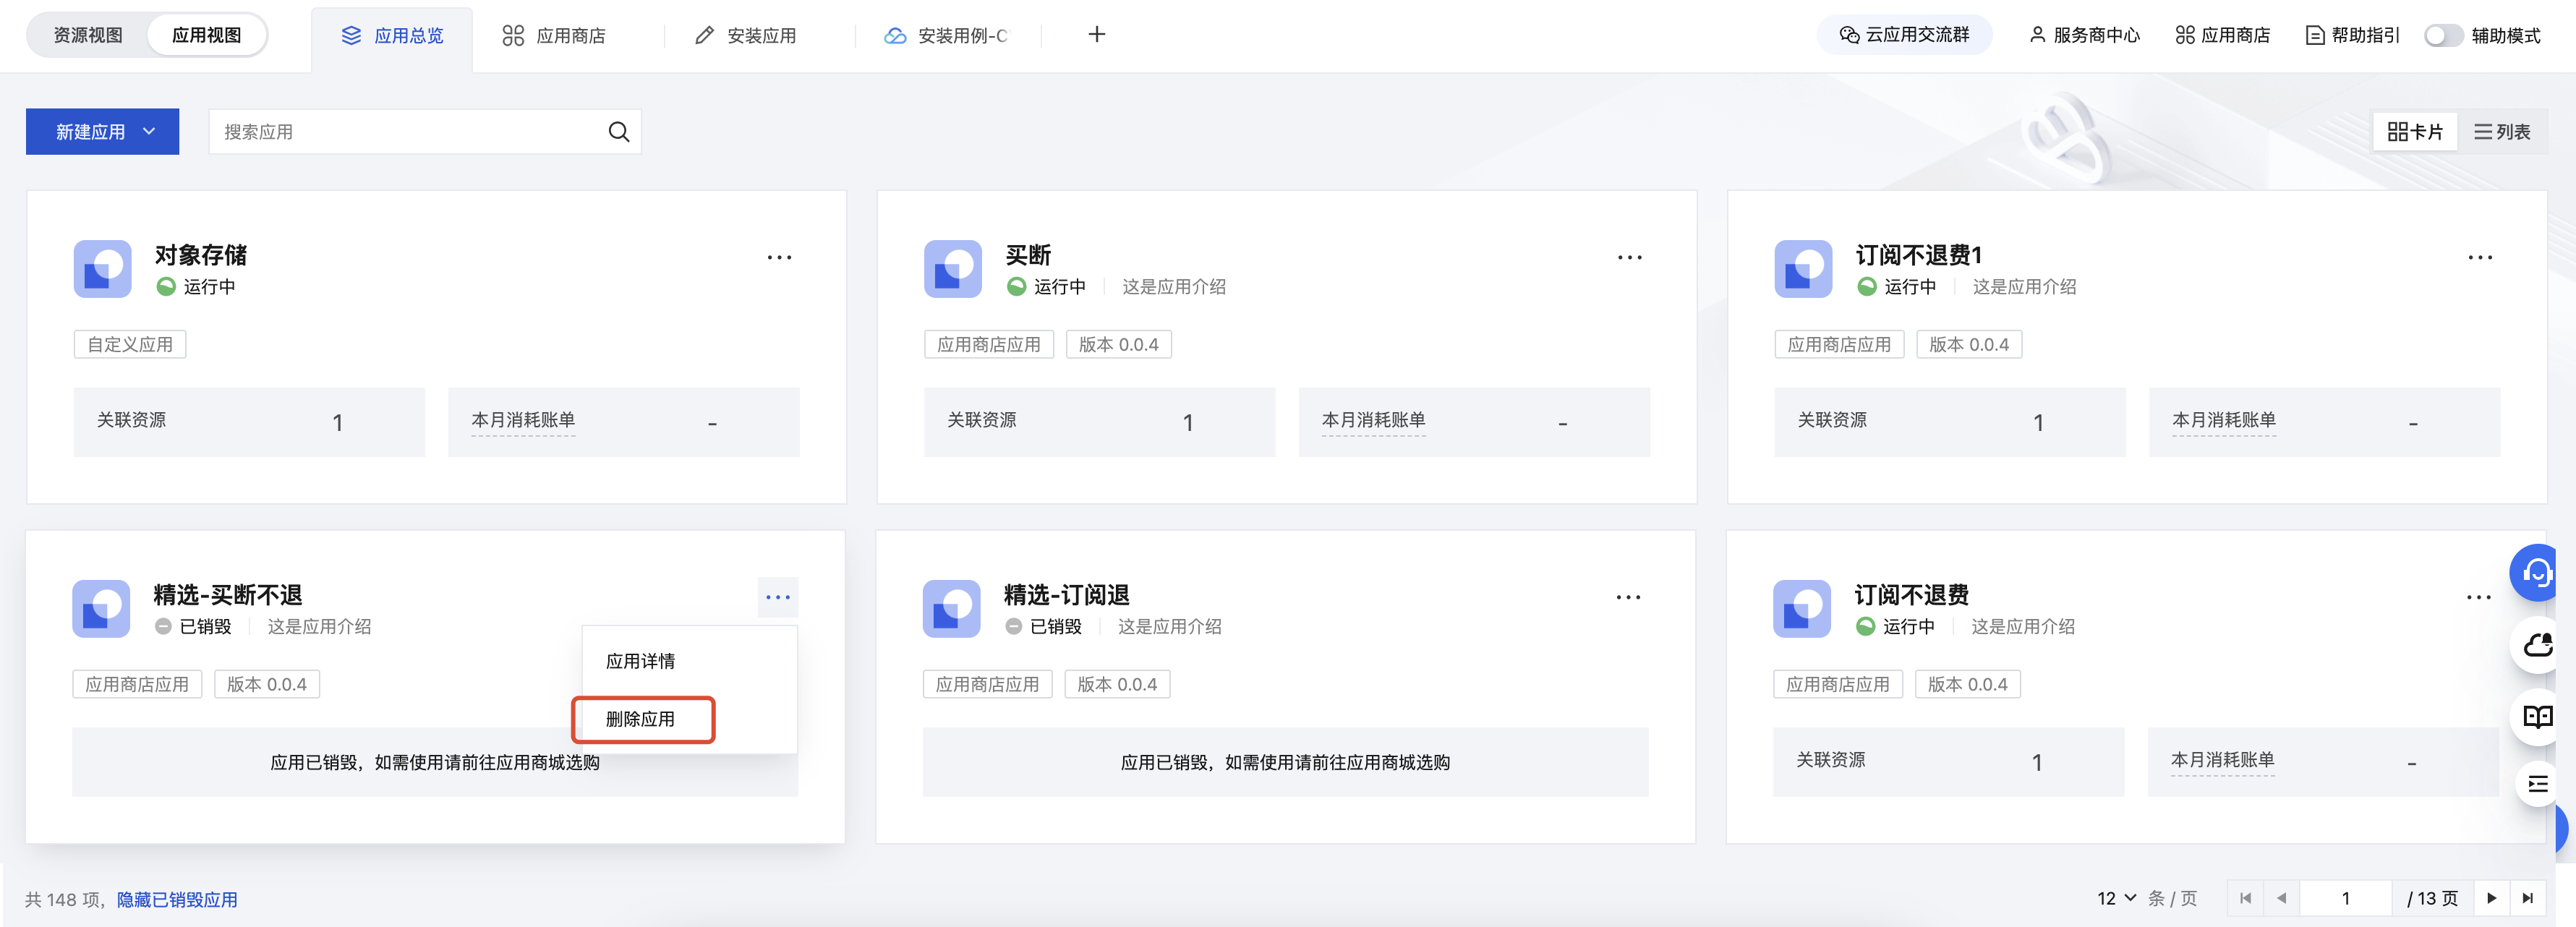Open more options on 对象存储 card

coord(779,257)
